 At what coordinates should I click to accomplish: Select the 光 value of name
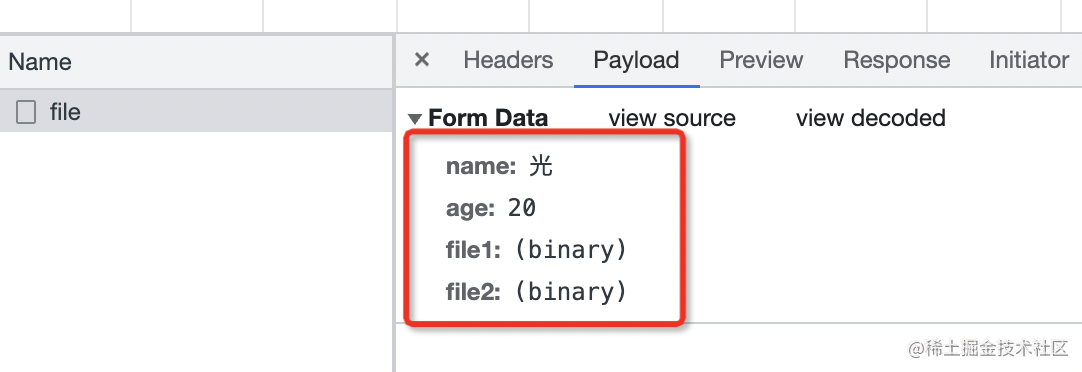[541, 166]
